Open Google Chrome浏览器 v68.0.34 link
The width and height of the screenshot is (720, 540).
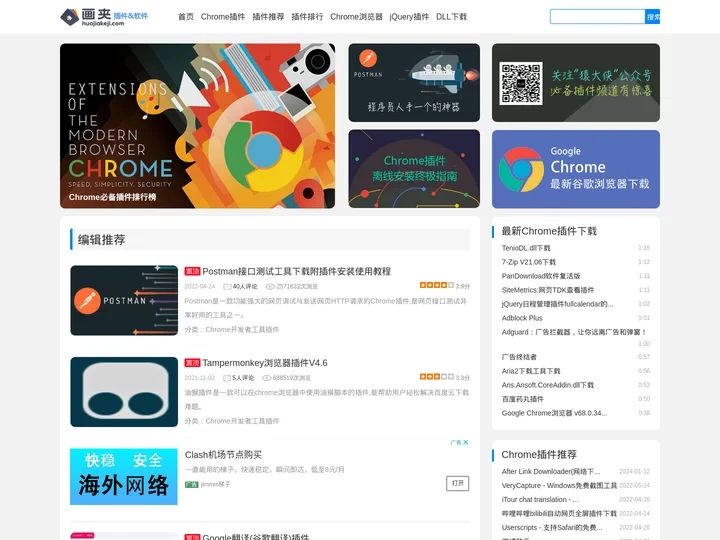[554, 413]
